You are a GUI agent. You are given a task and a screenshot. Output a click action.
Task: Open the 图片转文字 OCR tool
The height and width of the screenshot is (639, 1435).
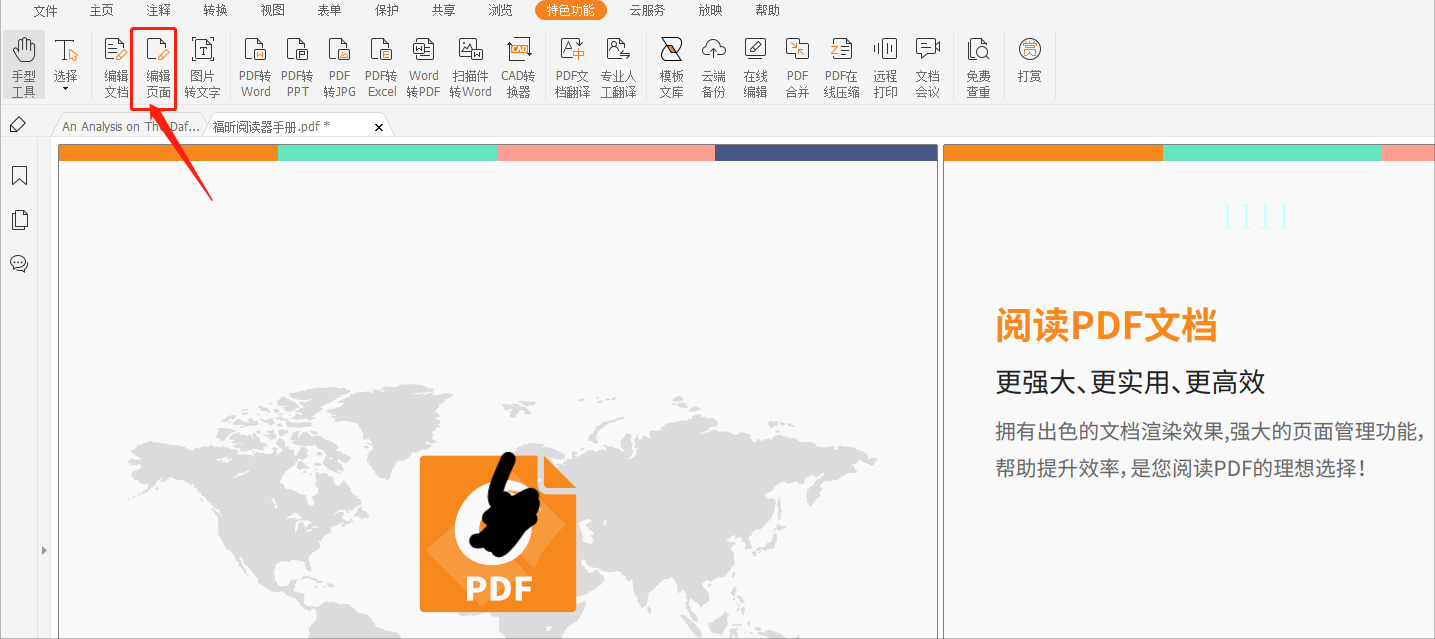click(202, 67)
